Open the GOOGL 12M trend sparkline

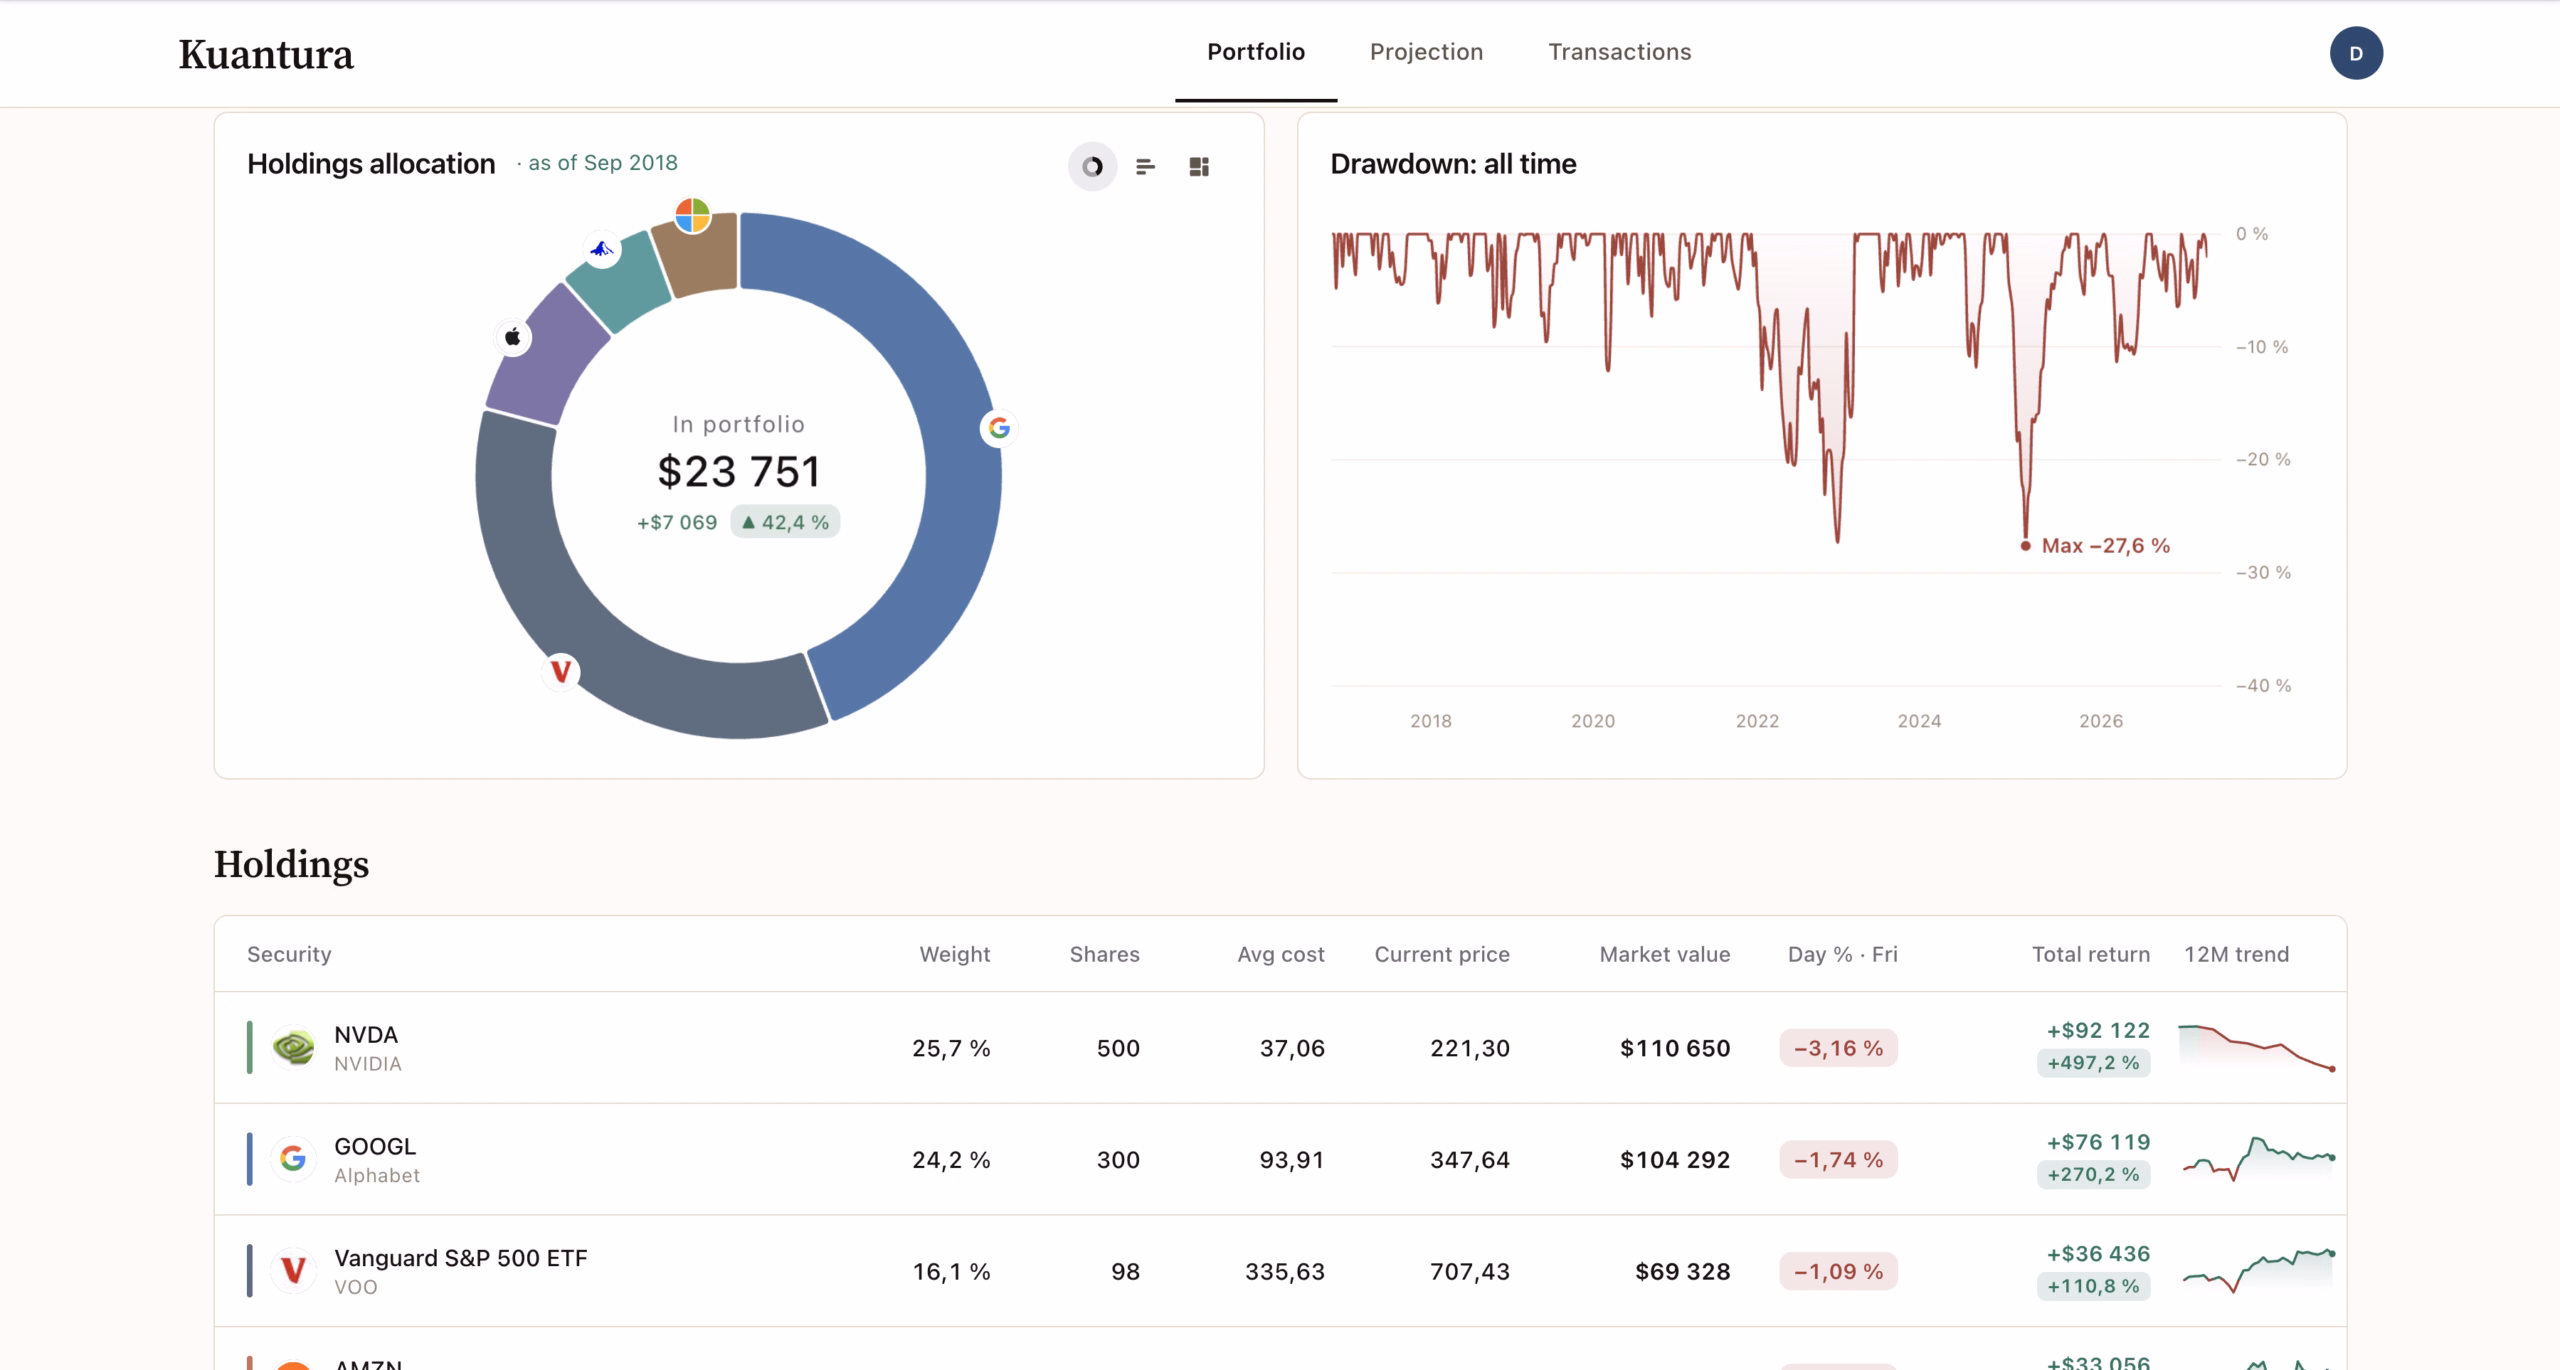point(2258,1159)
